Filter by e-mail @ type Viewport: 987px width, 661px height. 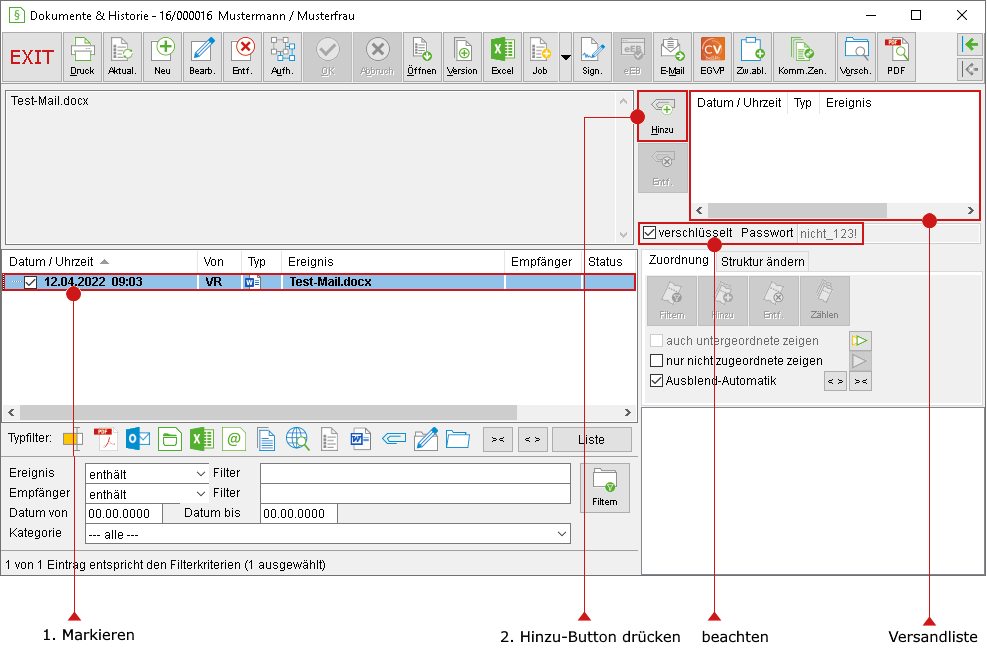pos(234,439)
